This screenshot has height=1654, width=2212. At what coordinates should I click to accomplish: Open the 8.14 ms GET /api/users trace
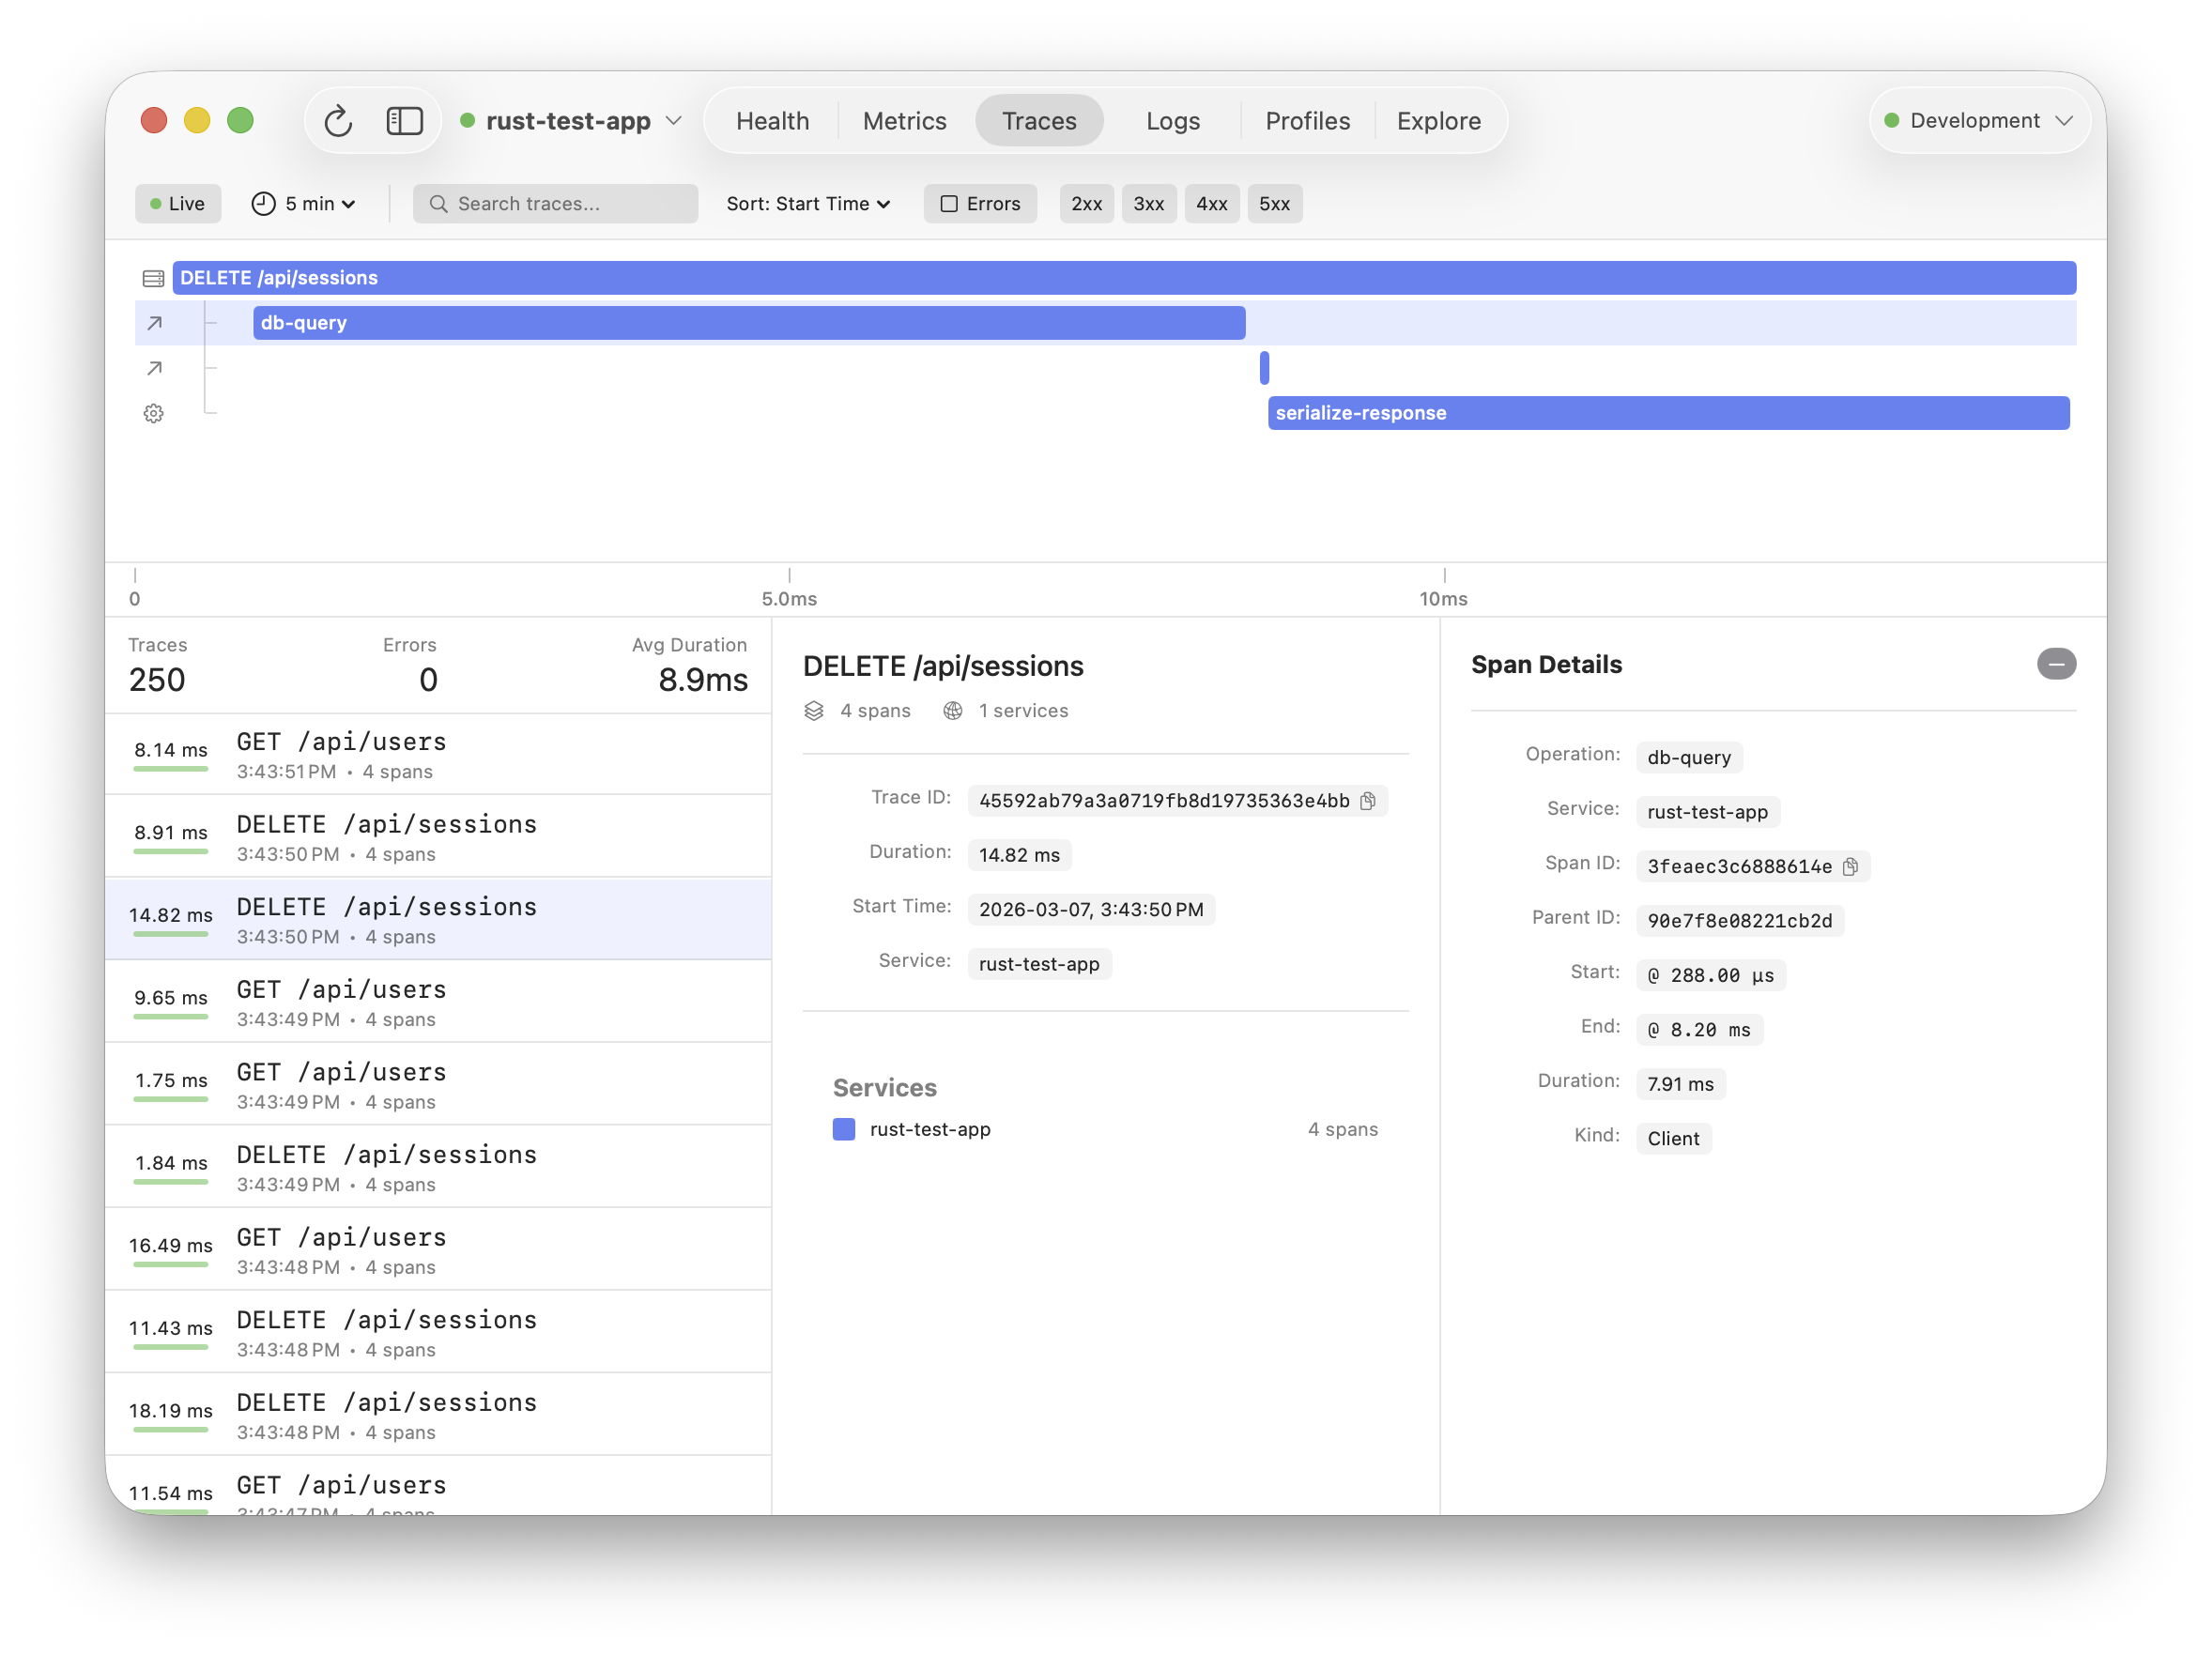point(438,755)
